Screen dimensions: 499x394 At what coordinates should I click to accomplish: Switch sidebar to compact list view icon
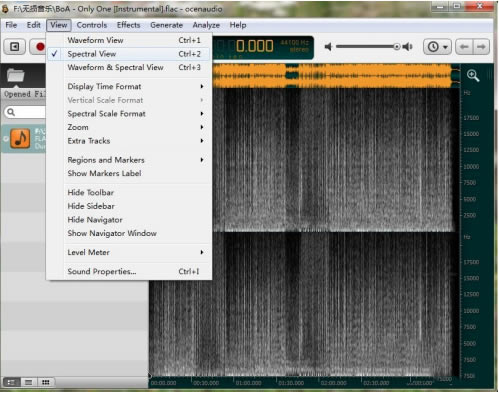pyautogui.click(x=29, y=382)
